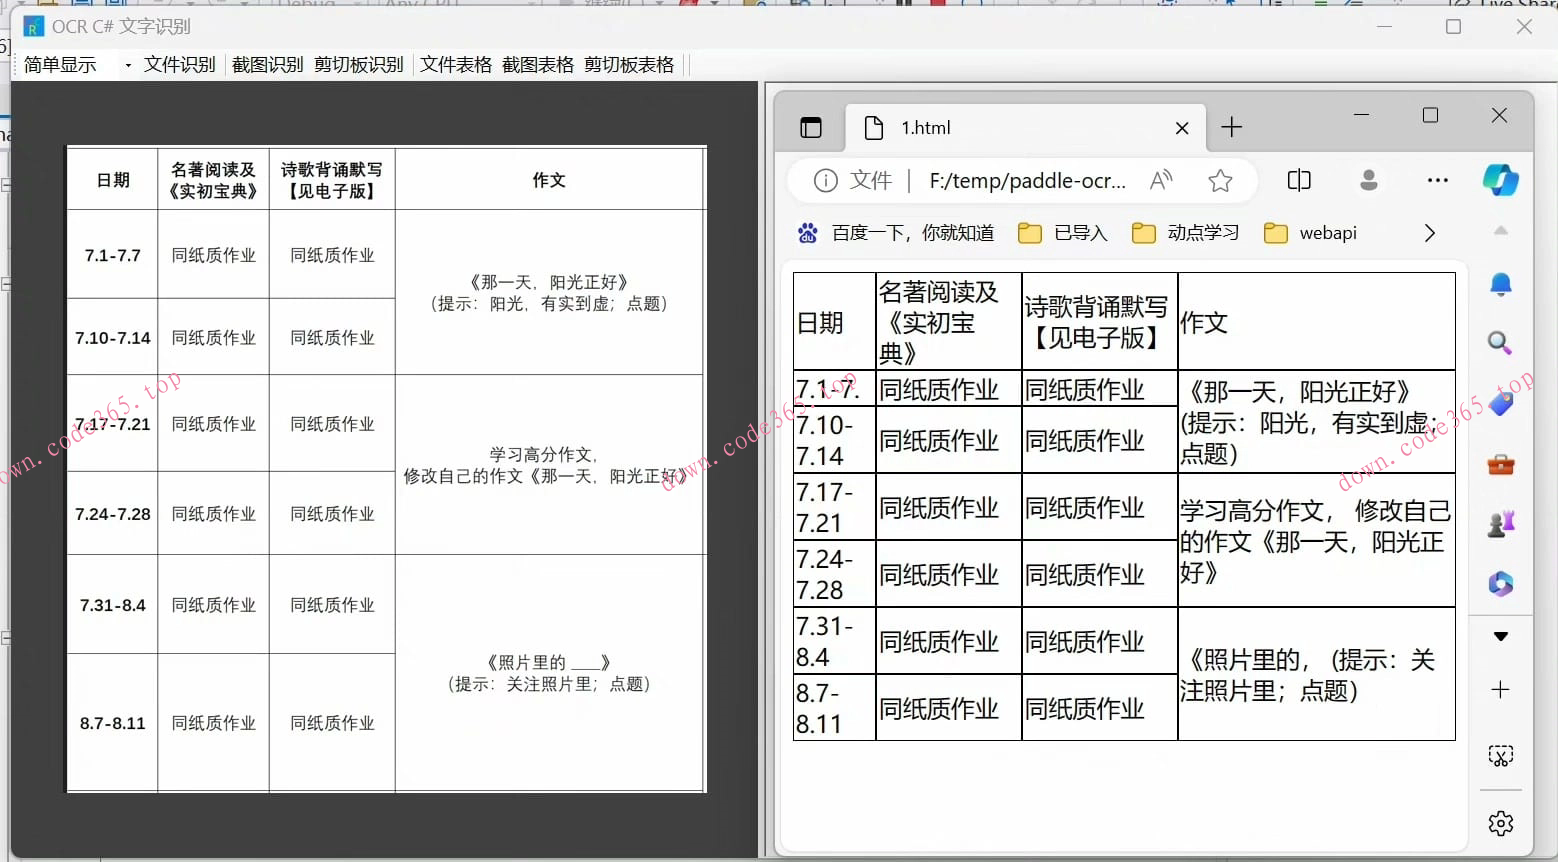Screen dimensions: 1558x862
Task: Open the sidebar notifications bell
Action: coord(1500,285)
